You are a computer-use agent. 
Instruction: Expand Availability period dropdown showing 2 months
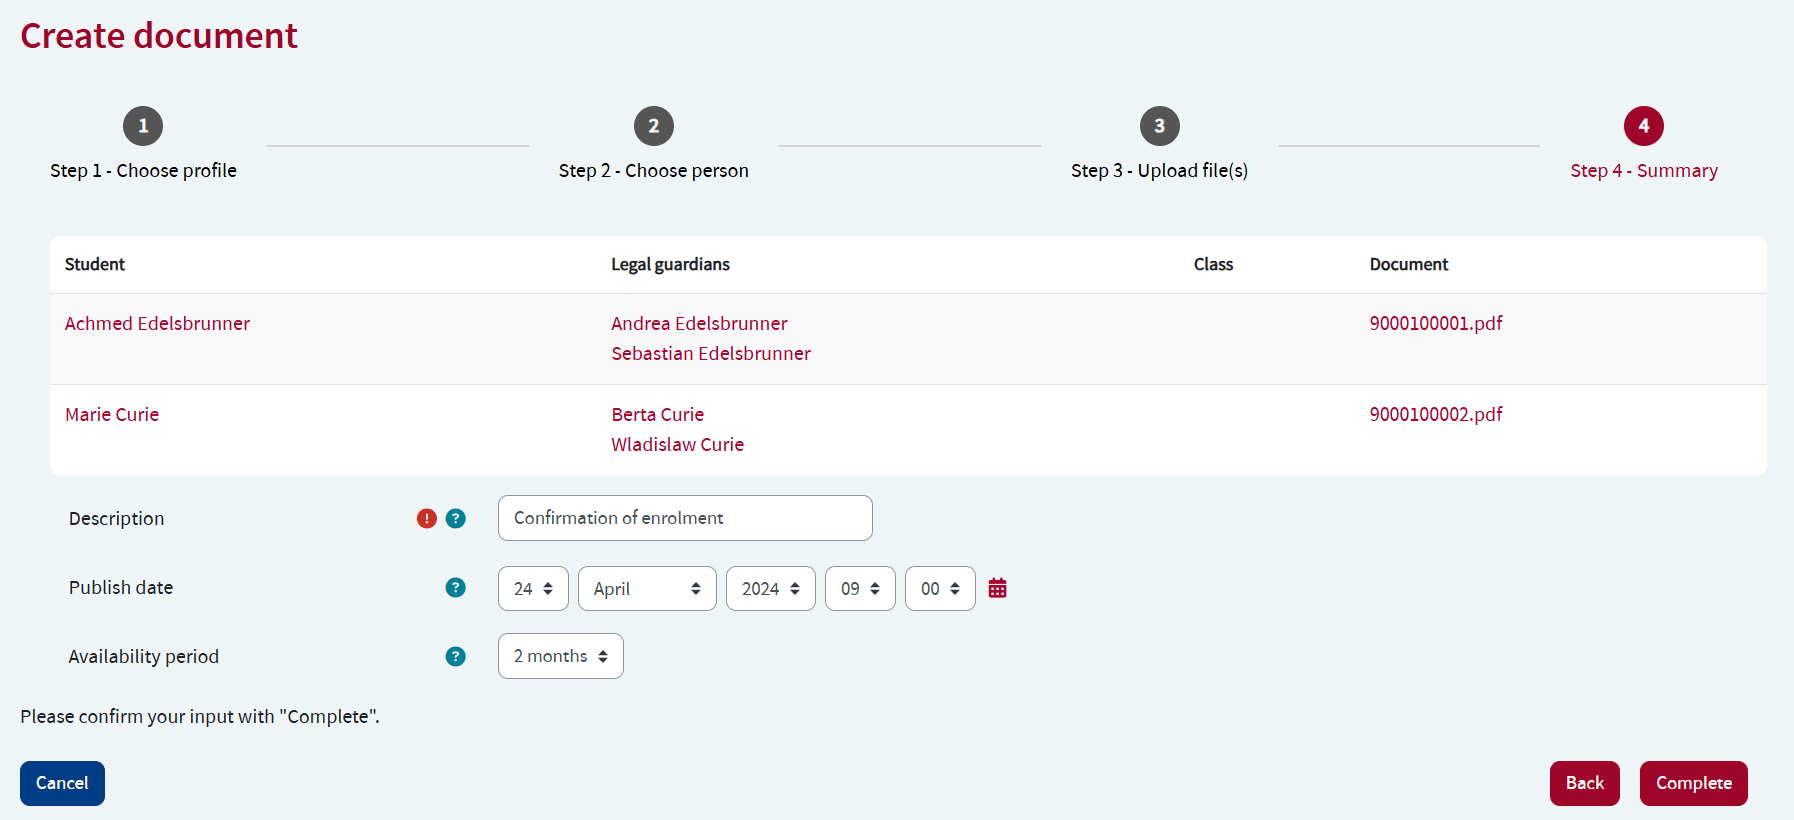[x=561, y=656]
